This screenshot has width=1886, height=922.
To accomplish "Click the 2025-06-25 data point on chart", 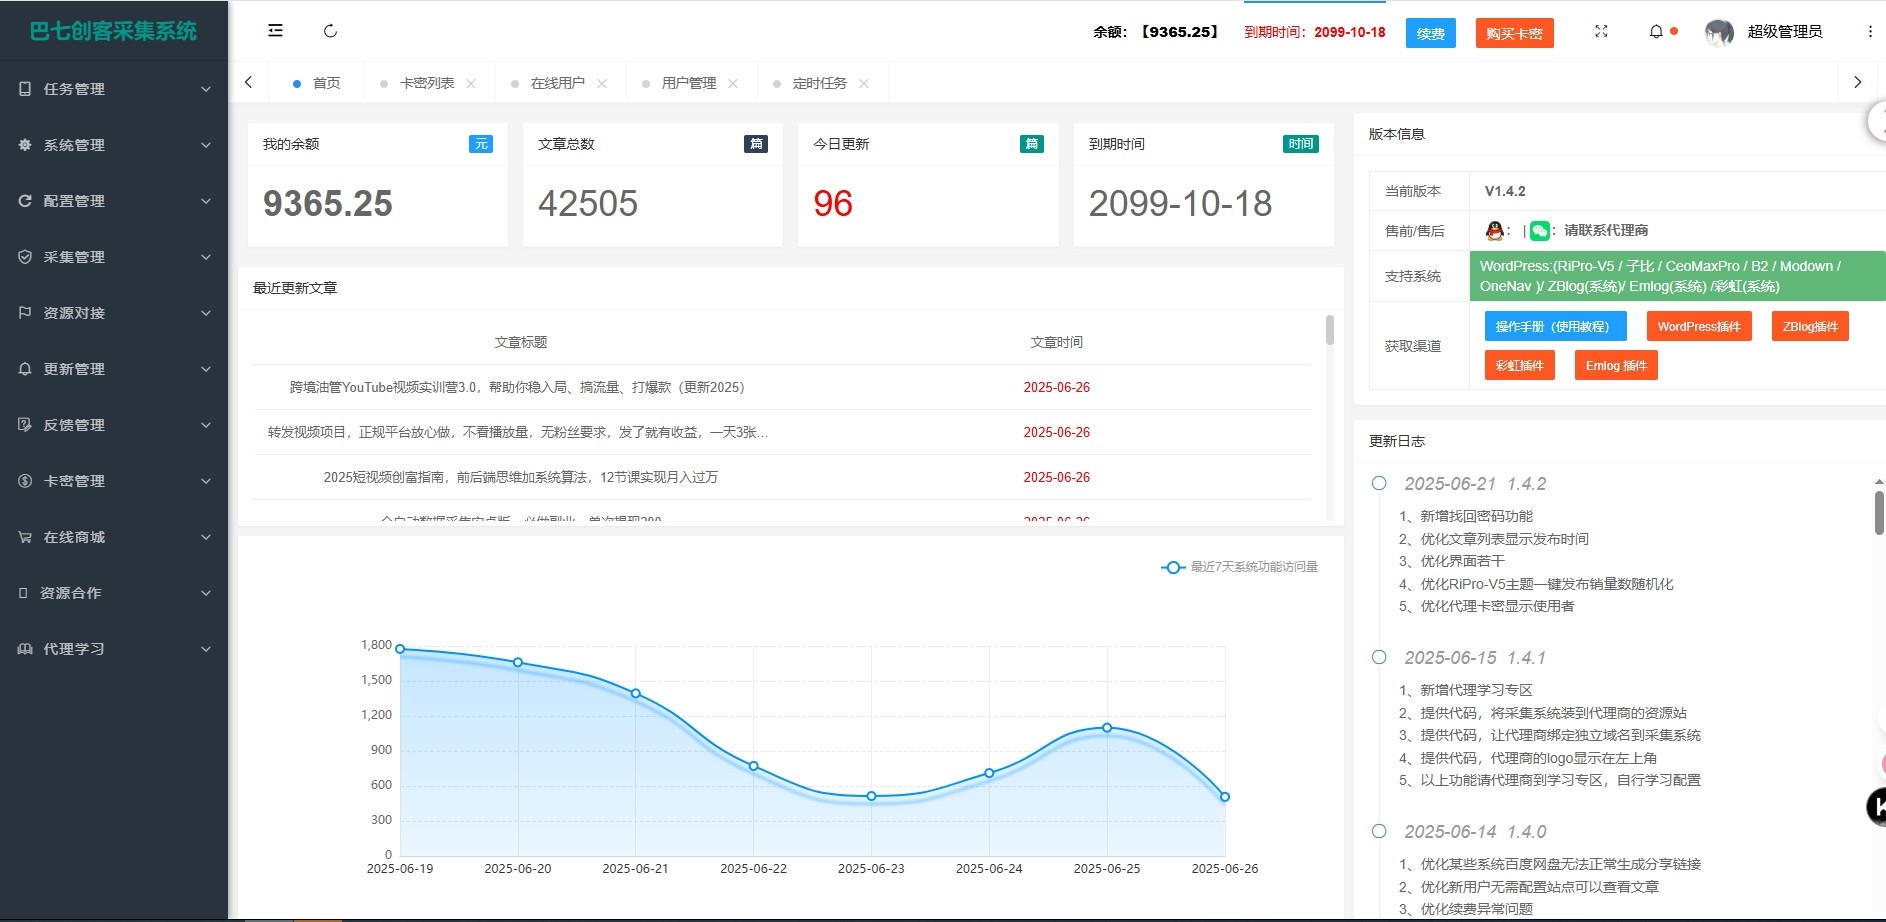I will click(x=1107, y=728).
